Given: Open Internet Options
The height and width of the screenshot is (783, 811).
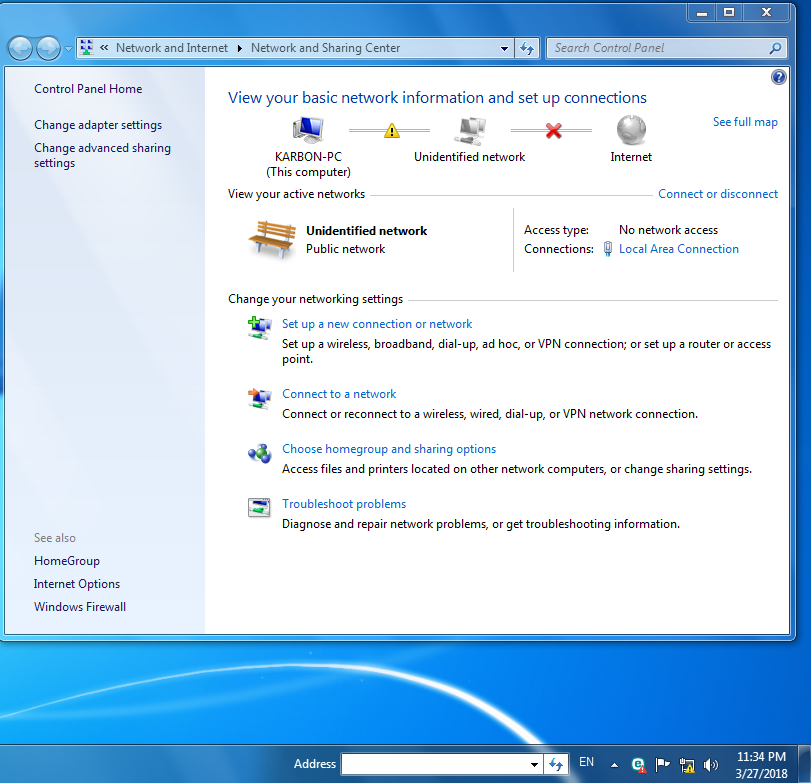Looking at the screenshot, I should point(77,584).
